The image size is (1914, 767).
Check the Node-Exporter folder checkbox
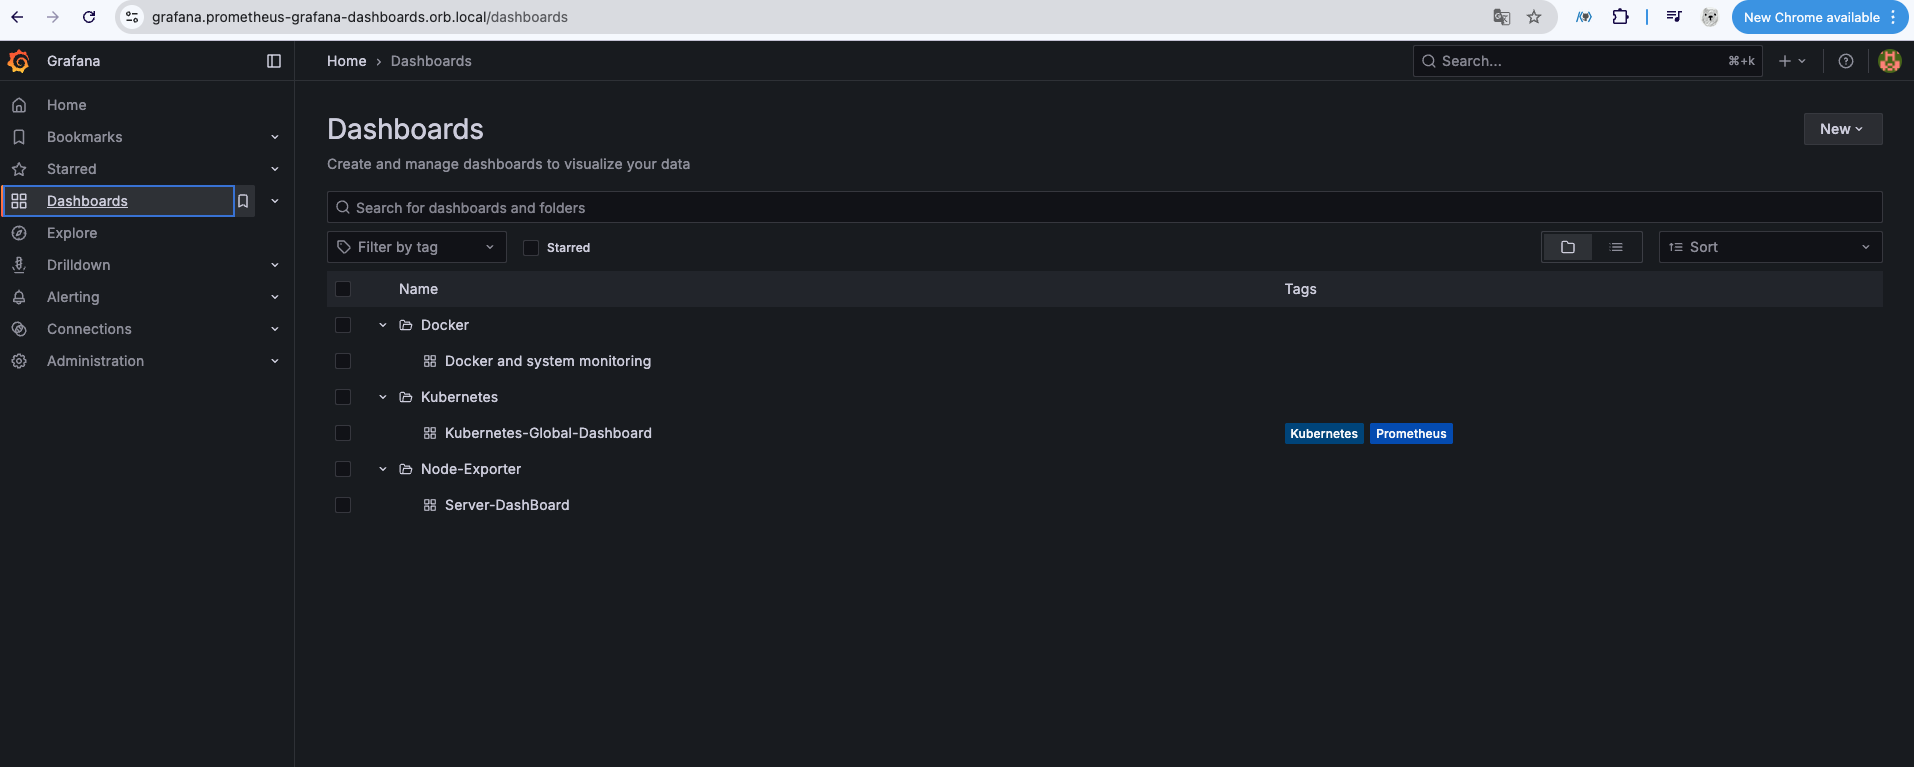(343, 469)
